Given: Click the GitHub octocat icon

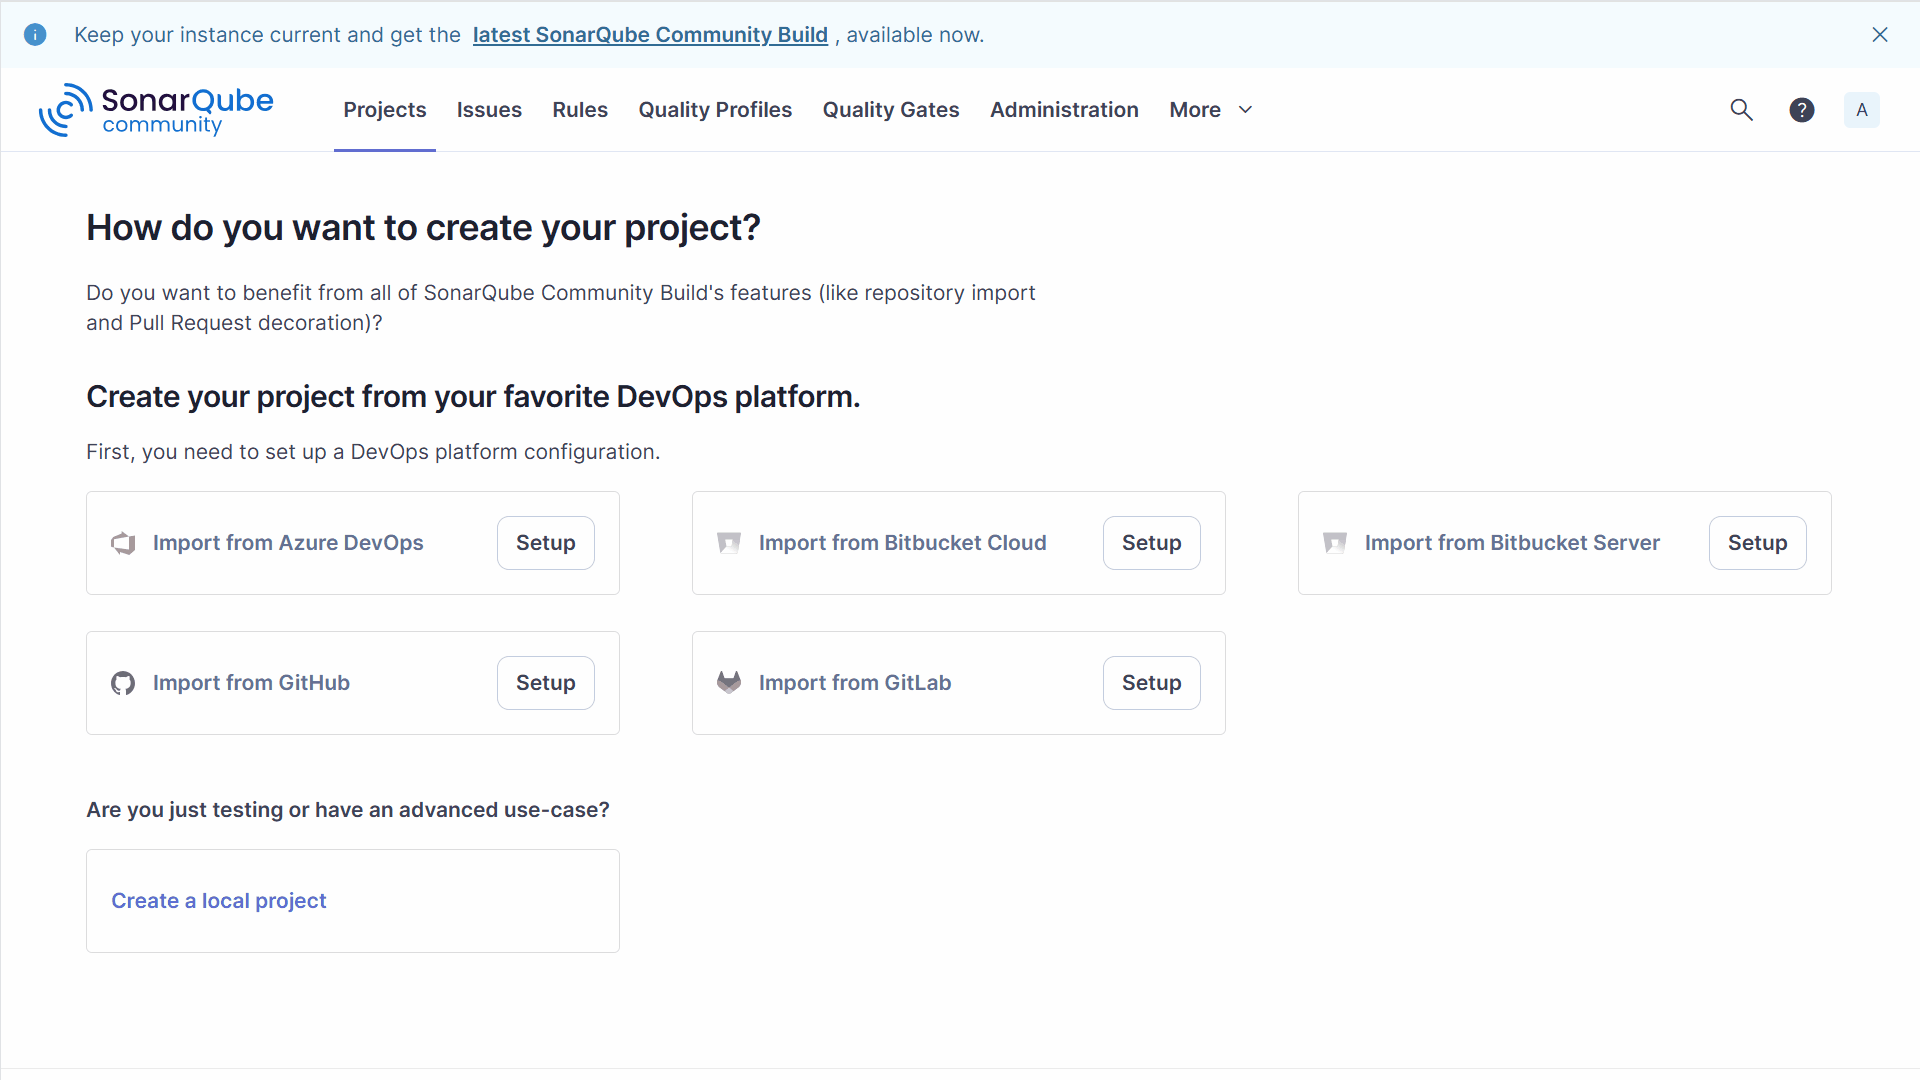Looking at the screenshot, I should click(123, 683).
